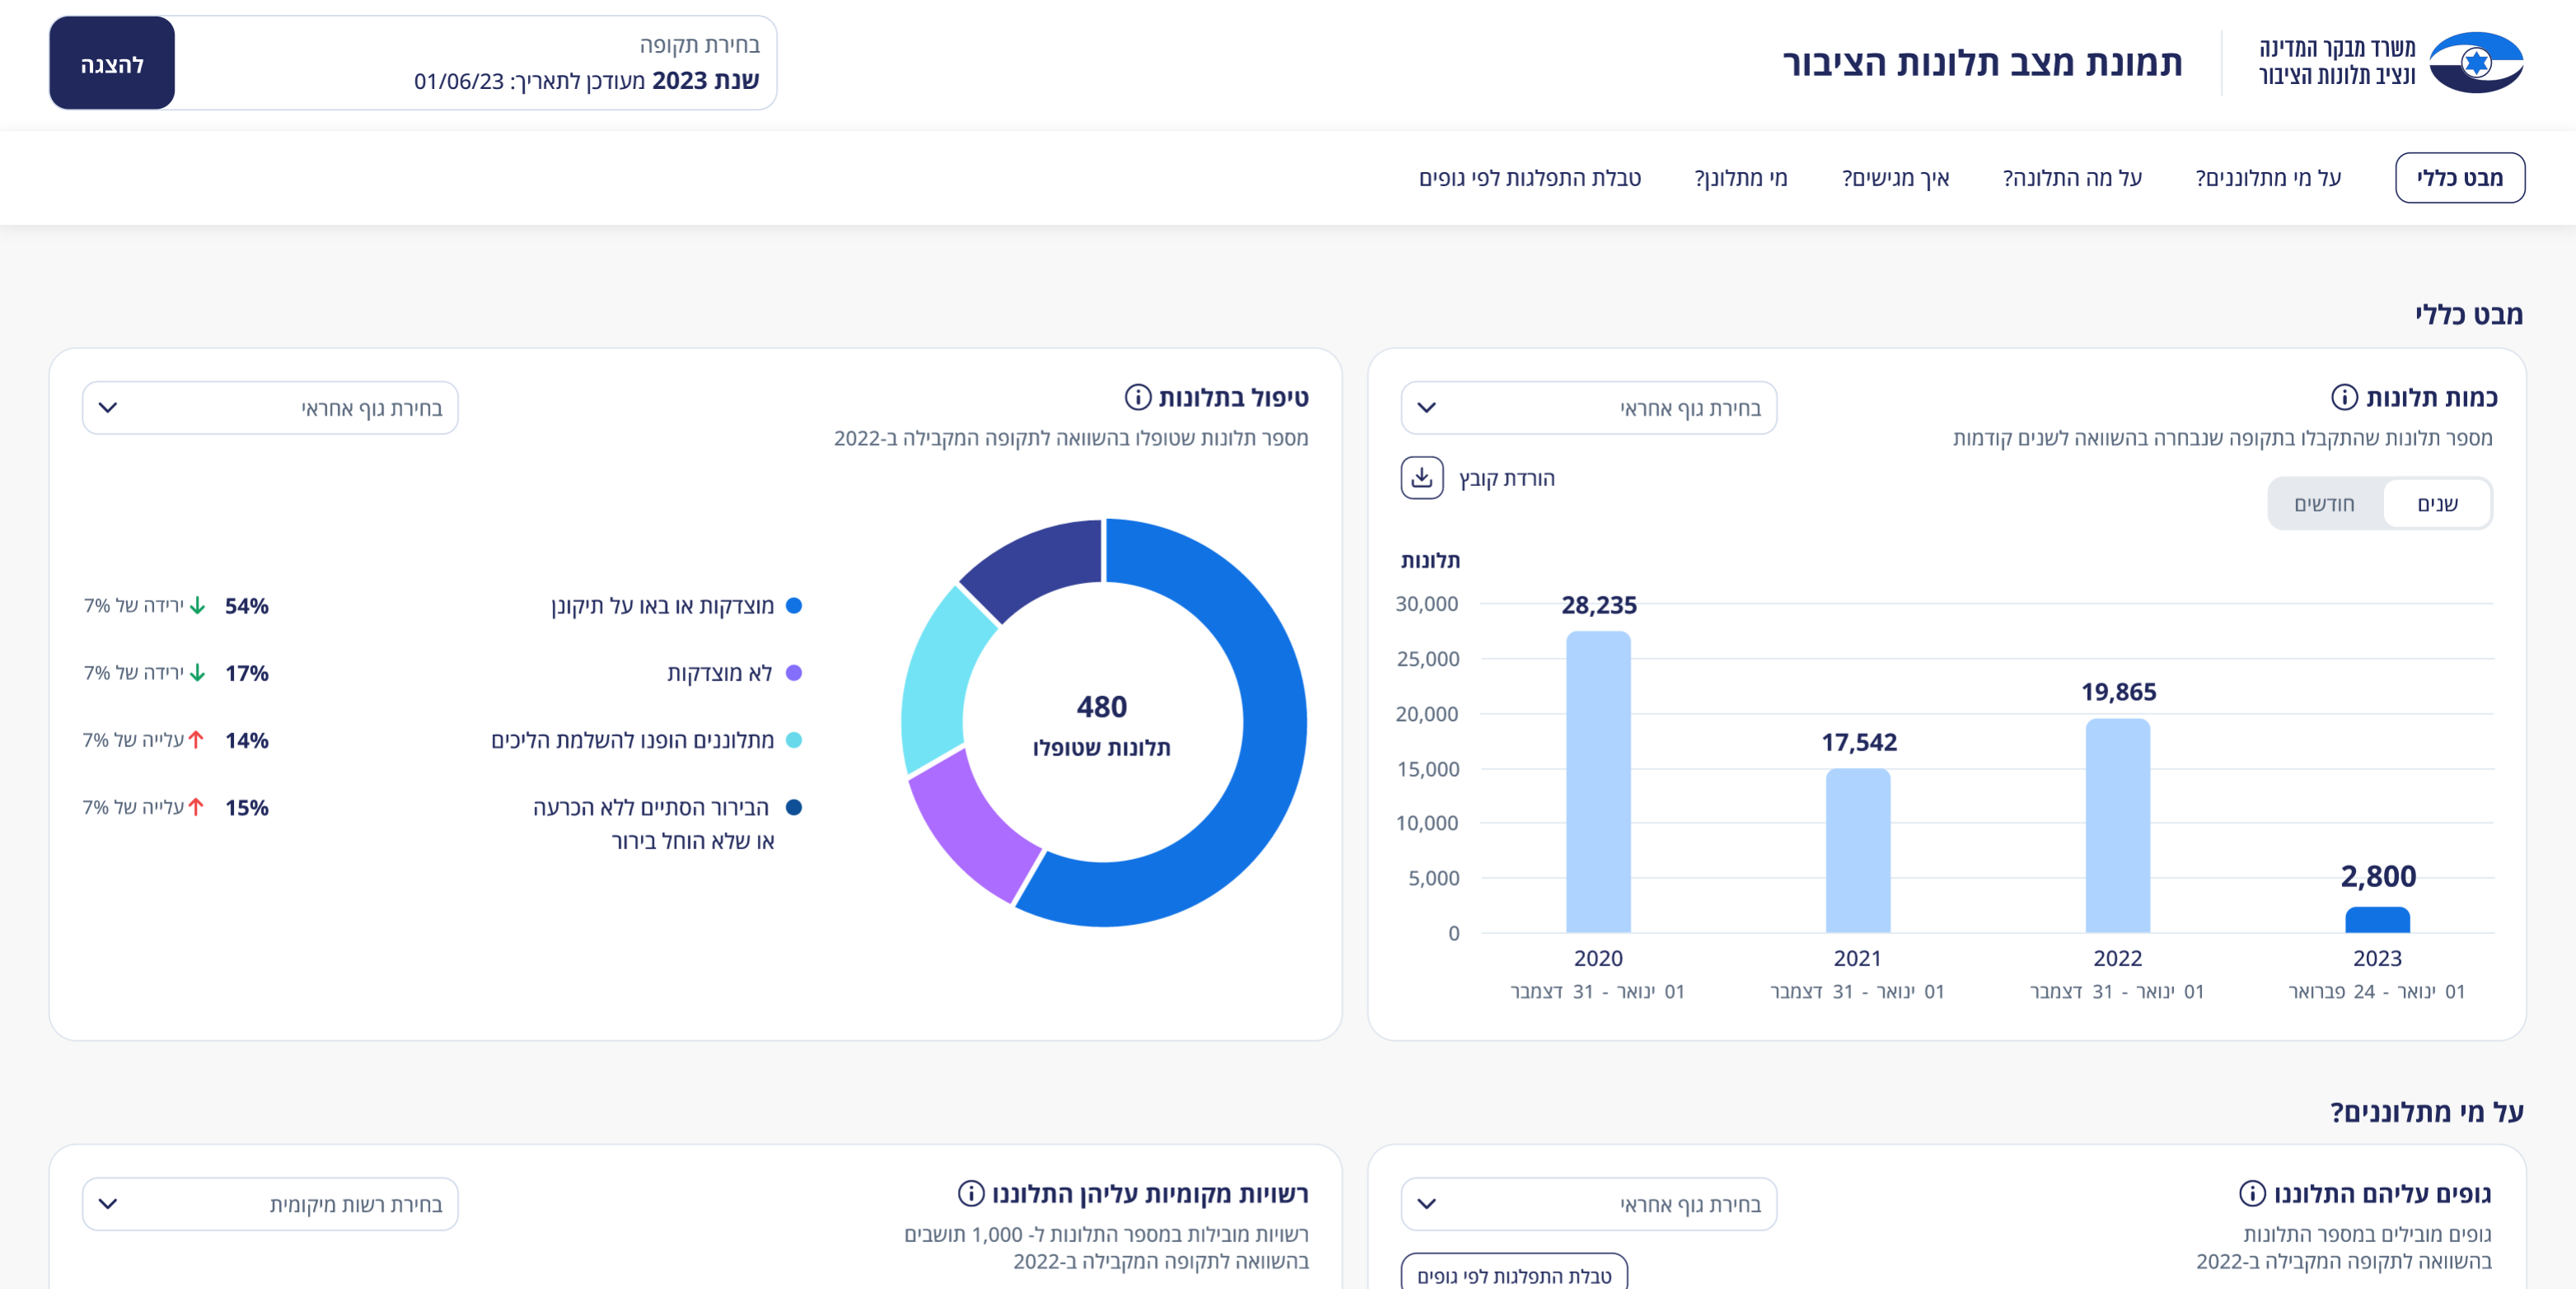
Task: Click הורדת קובץ download link
Action: pyautogui.click(x=1506, y=478)
